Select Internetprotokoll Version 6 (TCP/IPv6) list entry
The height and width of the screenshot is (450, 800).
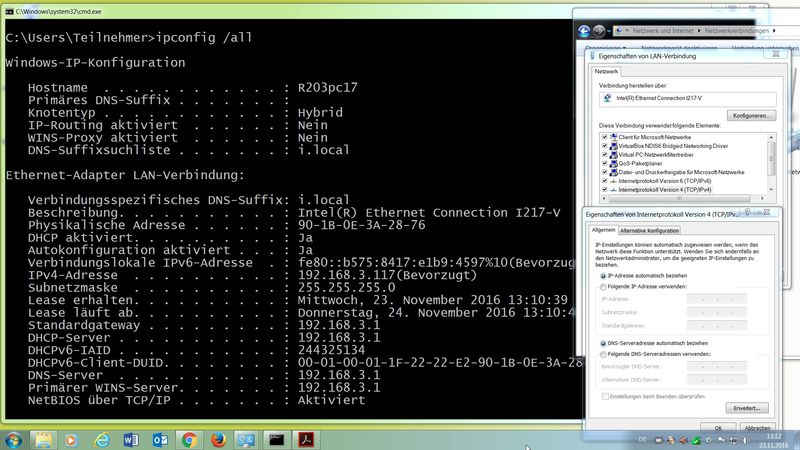(x=665, y=181)
